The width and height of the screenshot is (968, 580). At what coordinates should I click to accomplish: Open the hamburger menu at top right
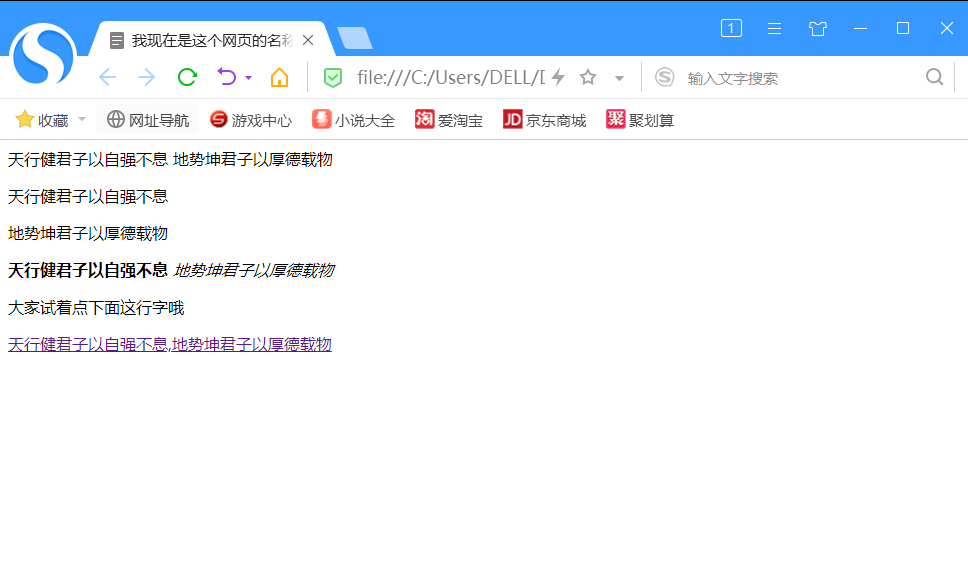pyautogui.click(x=775, y=28)
